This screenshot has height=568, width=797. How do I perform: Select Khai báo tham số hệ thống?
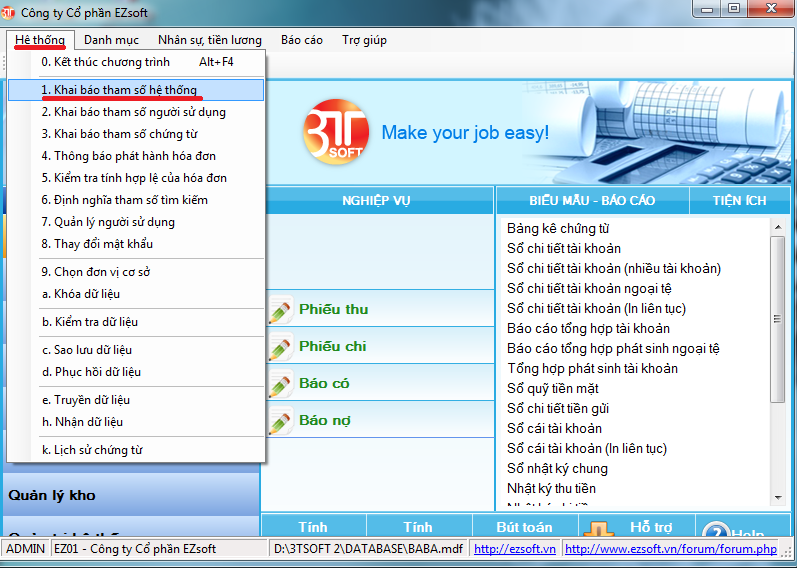pos(119,90)
